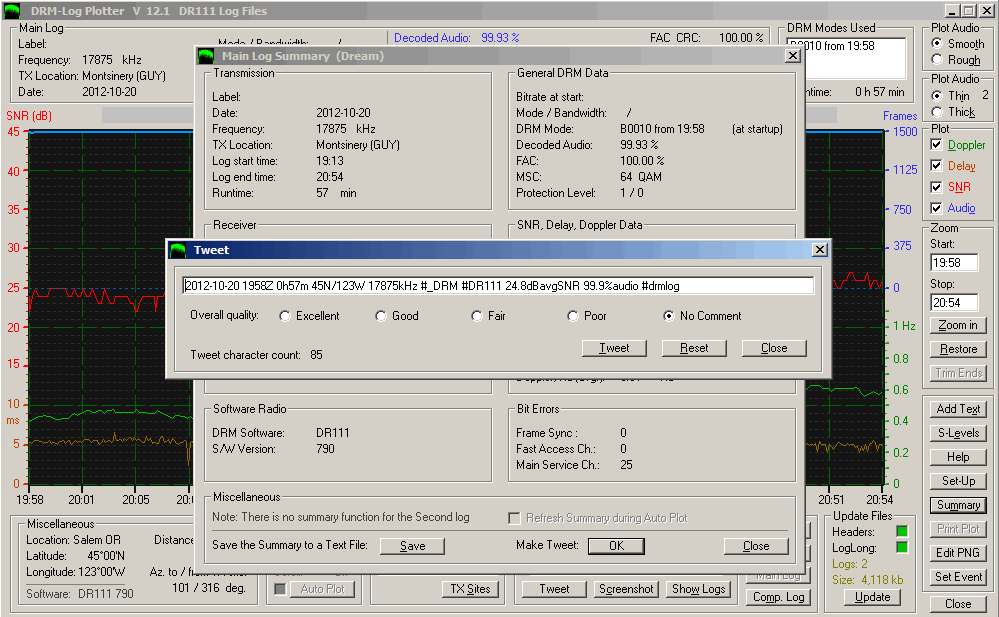The image size is (999, 617).
Task: Click the TX Location Montsinery (GUY) value
Action: tap(357, 145)
